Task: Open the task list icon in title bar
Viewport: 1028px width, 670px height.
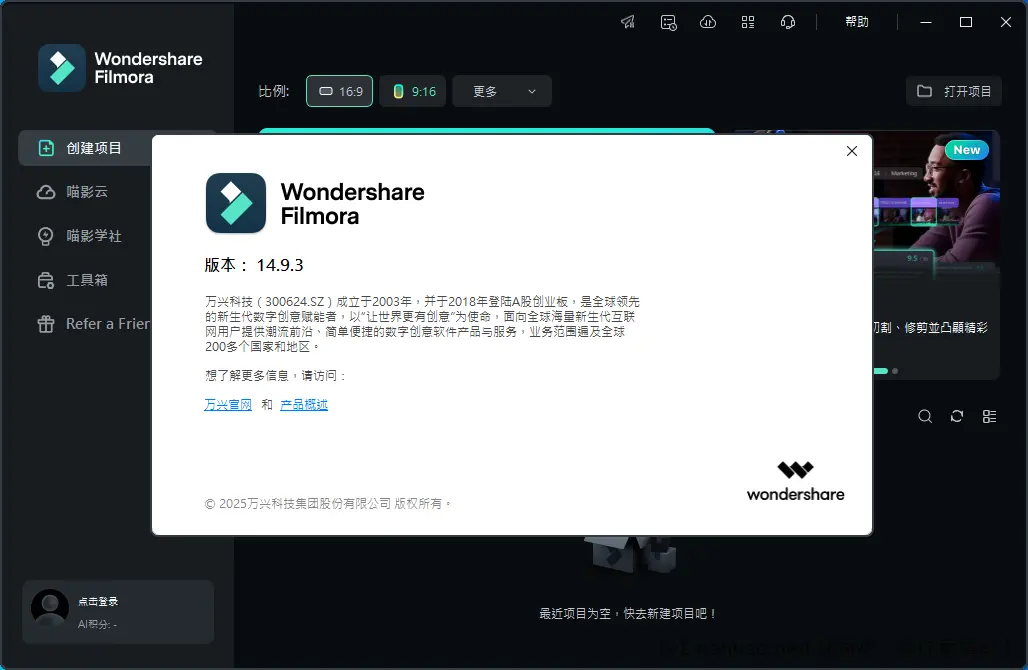Action: [668, 22]
